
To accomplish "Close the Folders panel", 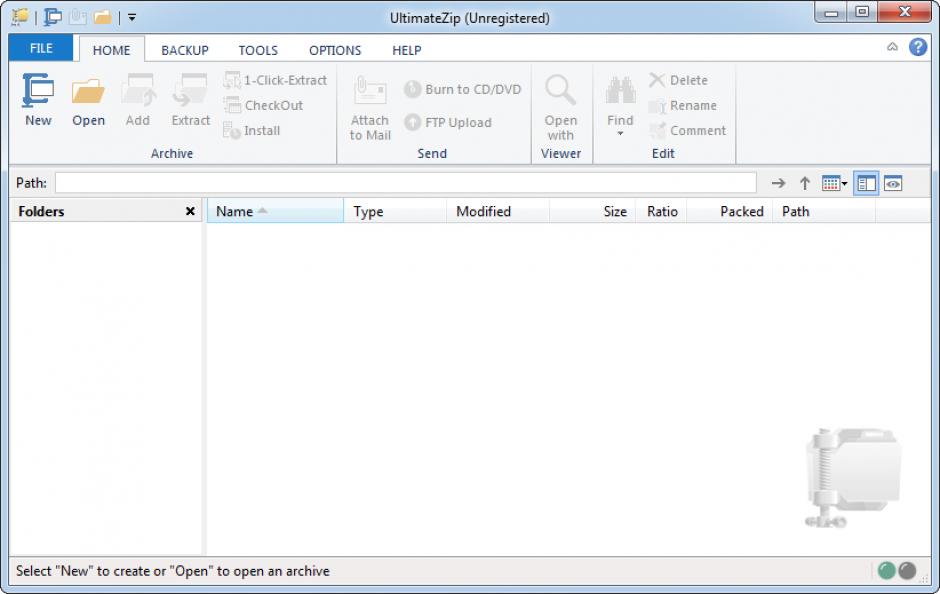I will point(190,211).
